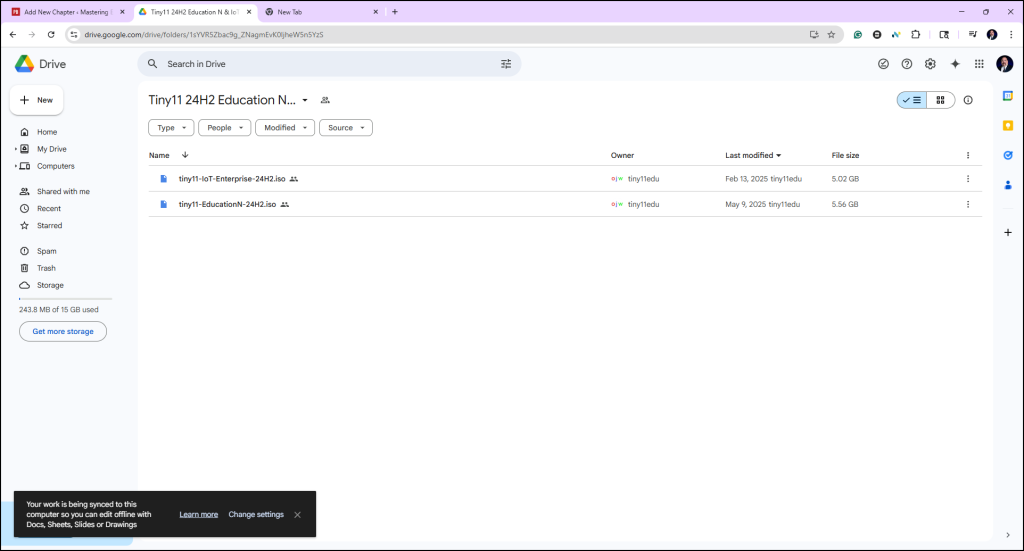Open Trash in the sidebar
This screenshot has height=551, width=1024.
point(46,268)
